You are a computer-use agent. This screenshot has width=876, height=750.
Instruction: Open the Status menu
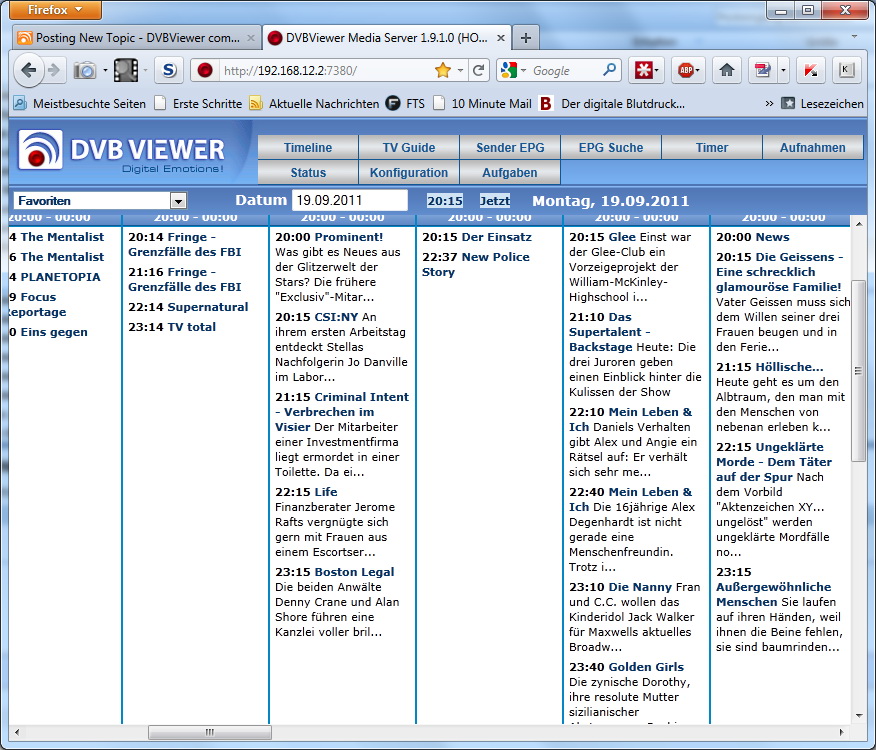[x=308, y=173]
